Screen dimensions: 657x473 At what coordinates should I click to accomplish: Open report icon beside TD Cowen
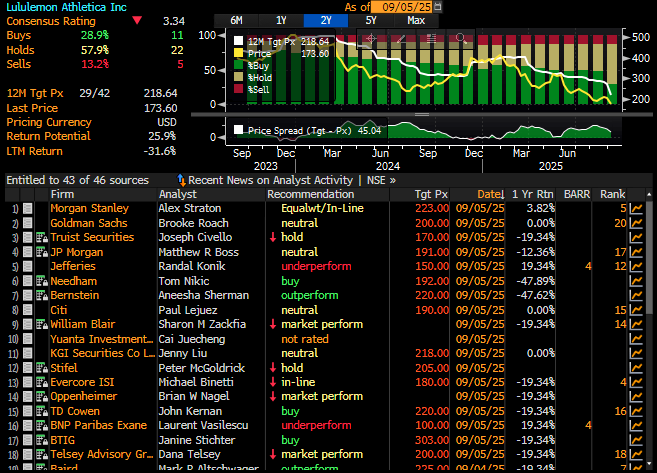pos(41,411)
